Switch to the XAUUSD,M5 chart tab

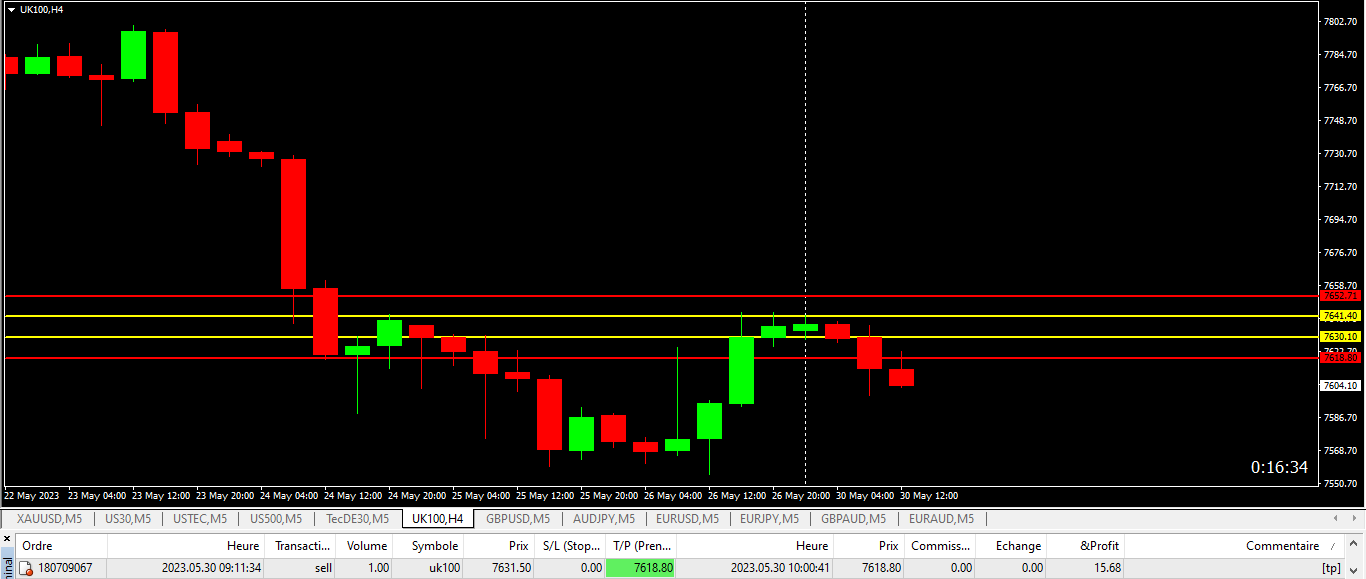click(x=49, y=519)
